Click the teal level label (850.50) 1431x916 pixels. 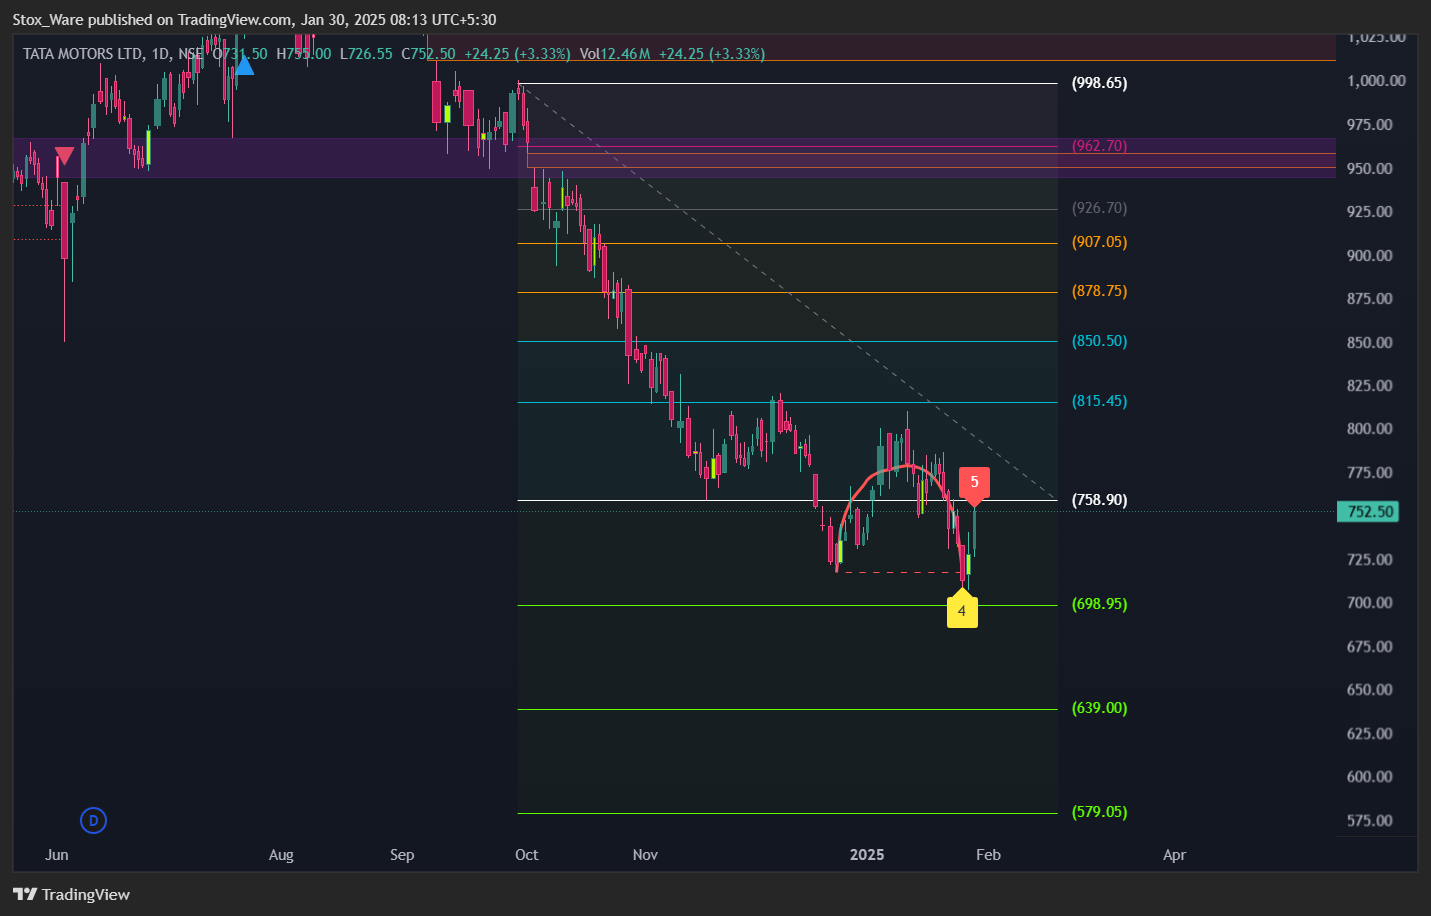[x=1099, y=341]
